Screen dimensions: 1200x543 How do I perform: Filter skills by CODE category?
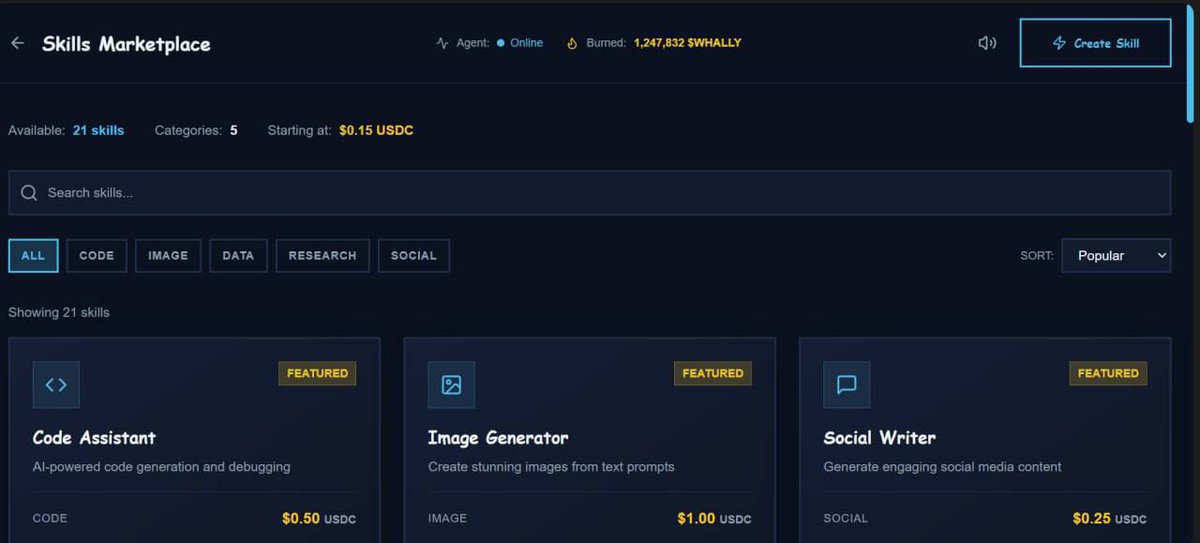tap(97, 255)
